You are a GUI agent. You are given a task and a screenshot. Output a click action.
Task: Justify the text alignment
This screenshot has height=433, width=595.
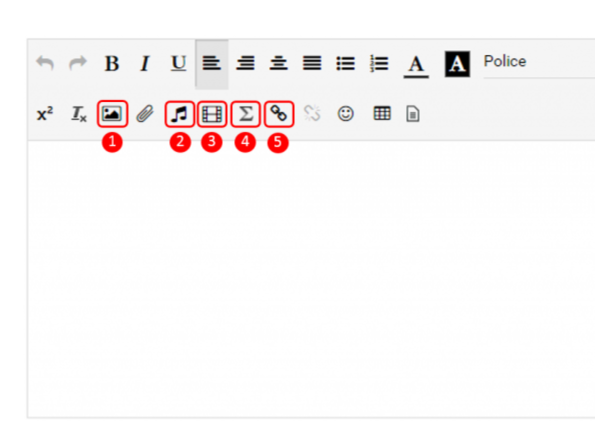click(x=312, y=63)
